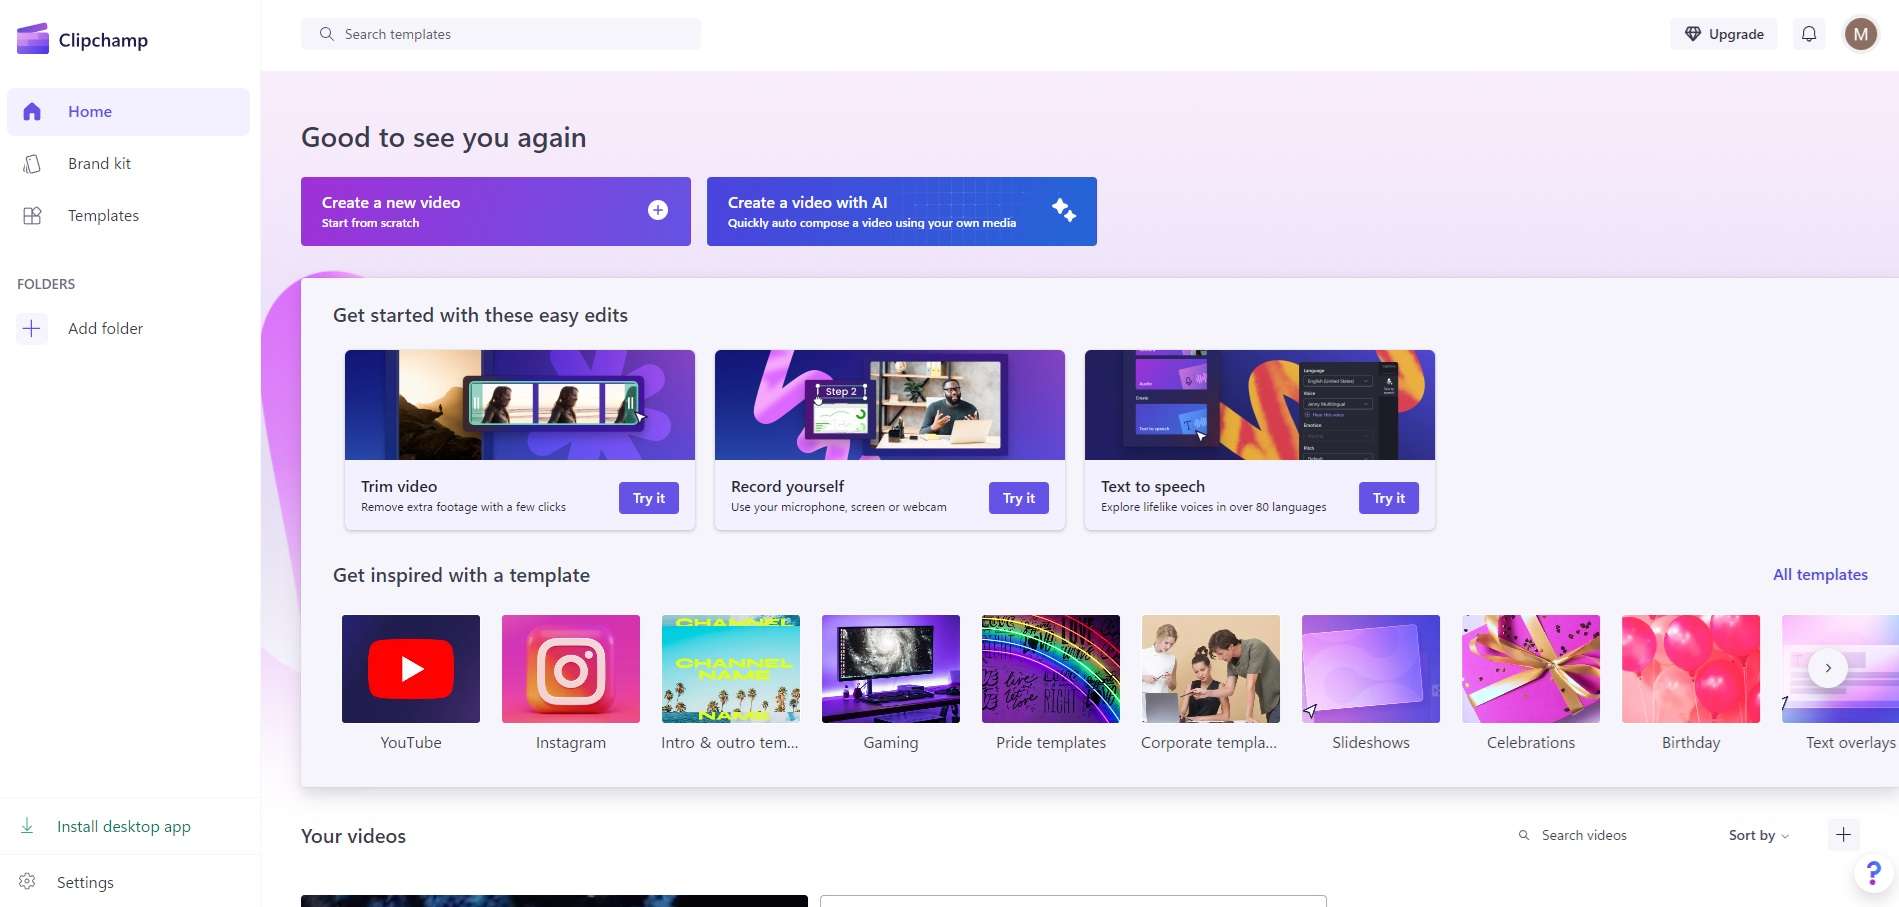Image resolution: width=1899 pixels, height=907 pixels.
Task: Click the Search videos magnifier icon
Action: pyautogui.click(x=1524, y=835)
